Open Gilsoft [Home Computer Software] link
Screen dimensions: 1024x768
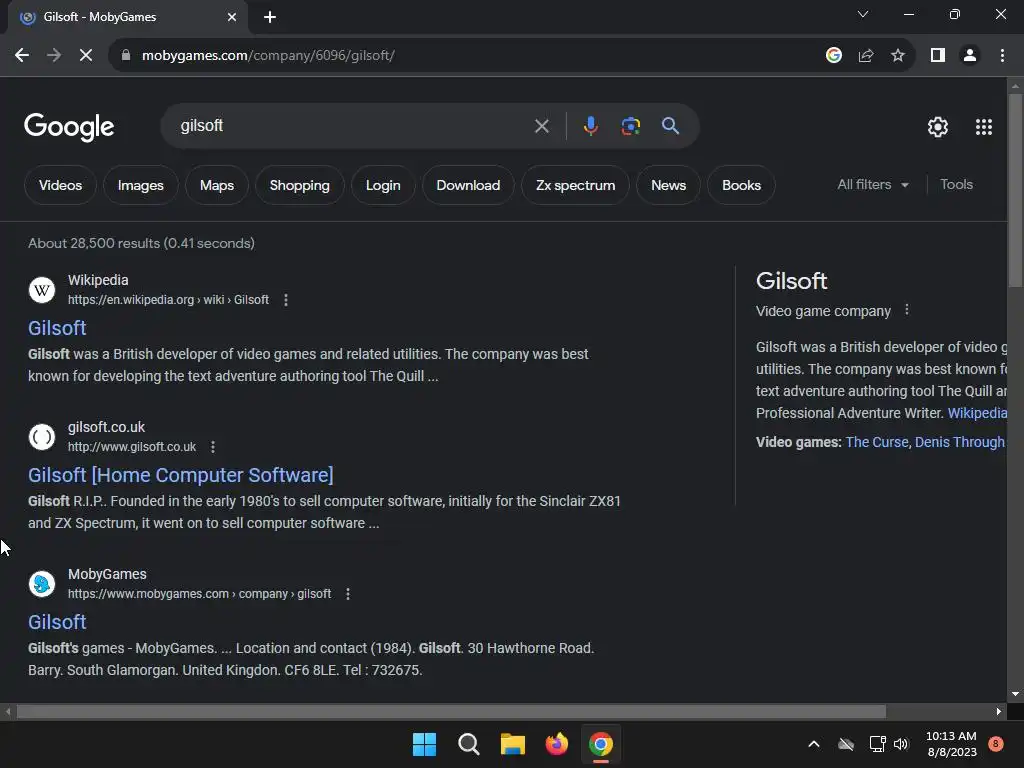(x=181, y=475)
